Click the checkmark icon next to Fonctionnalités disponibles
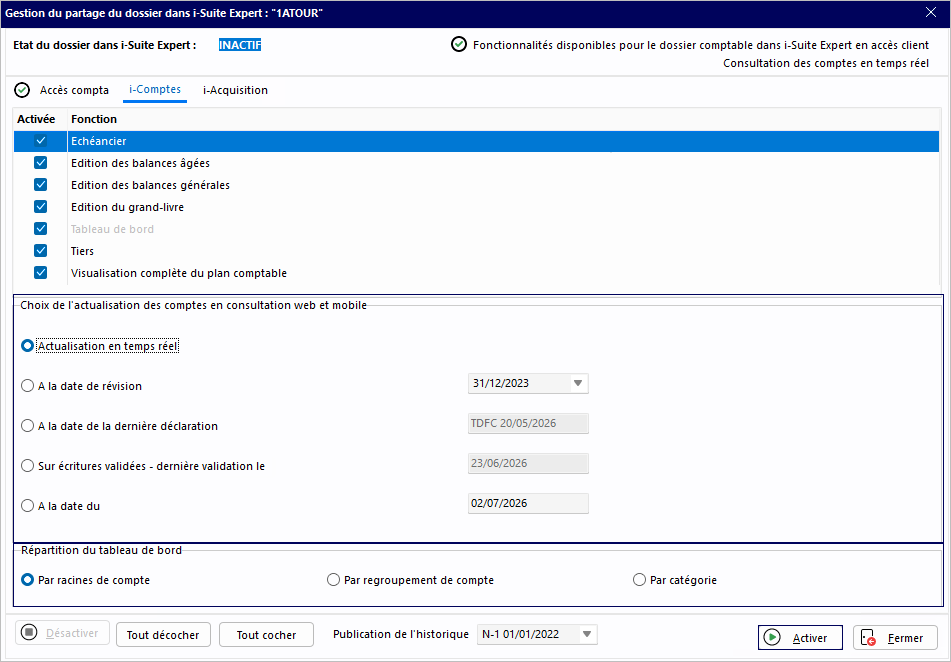Viewport: 951px width, 662px height. pos(459,44)
